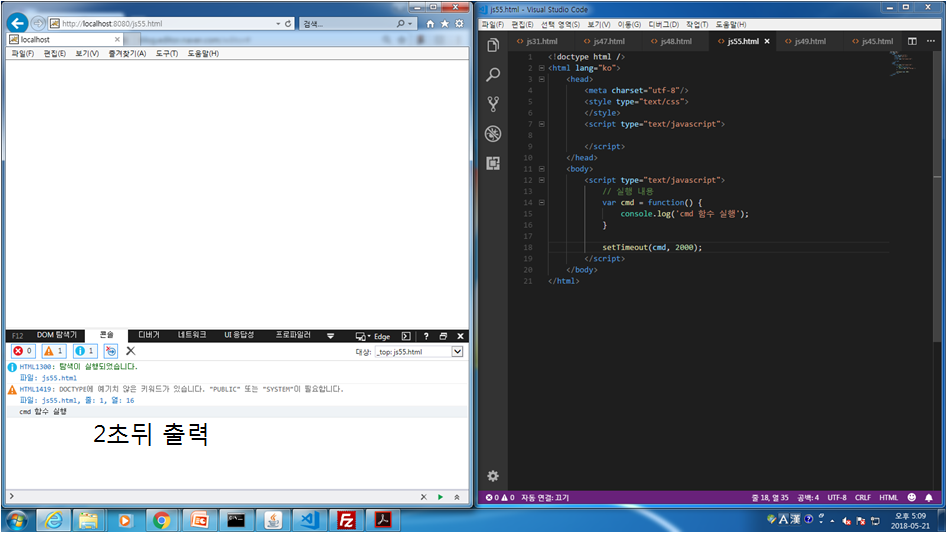Image resolution: width=947 pixels, height=533 pixels.
Task: Collapse the function fold on line 14
Action: (542, 202)
